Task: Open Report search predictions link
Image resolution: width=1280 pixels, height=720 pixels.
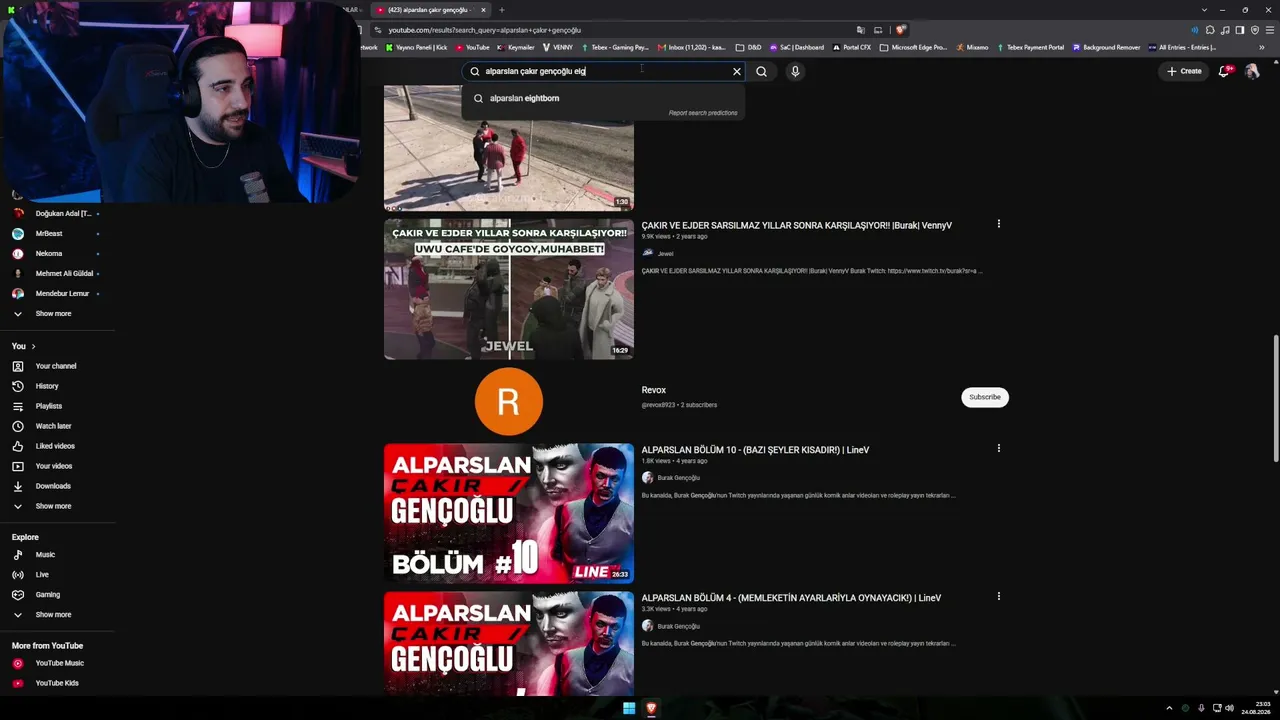Action: tap(703, 113)
